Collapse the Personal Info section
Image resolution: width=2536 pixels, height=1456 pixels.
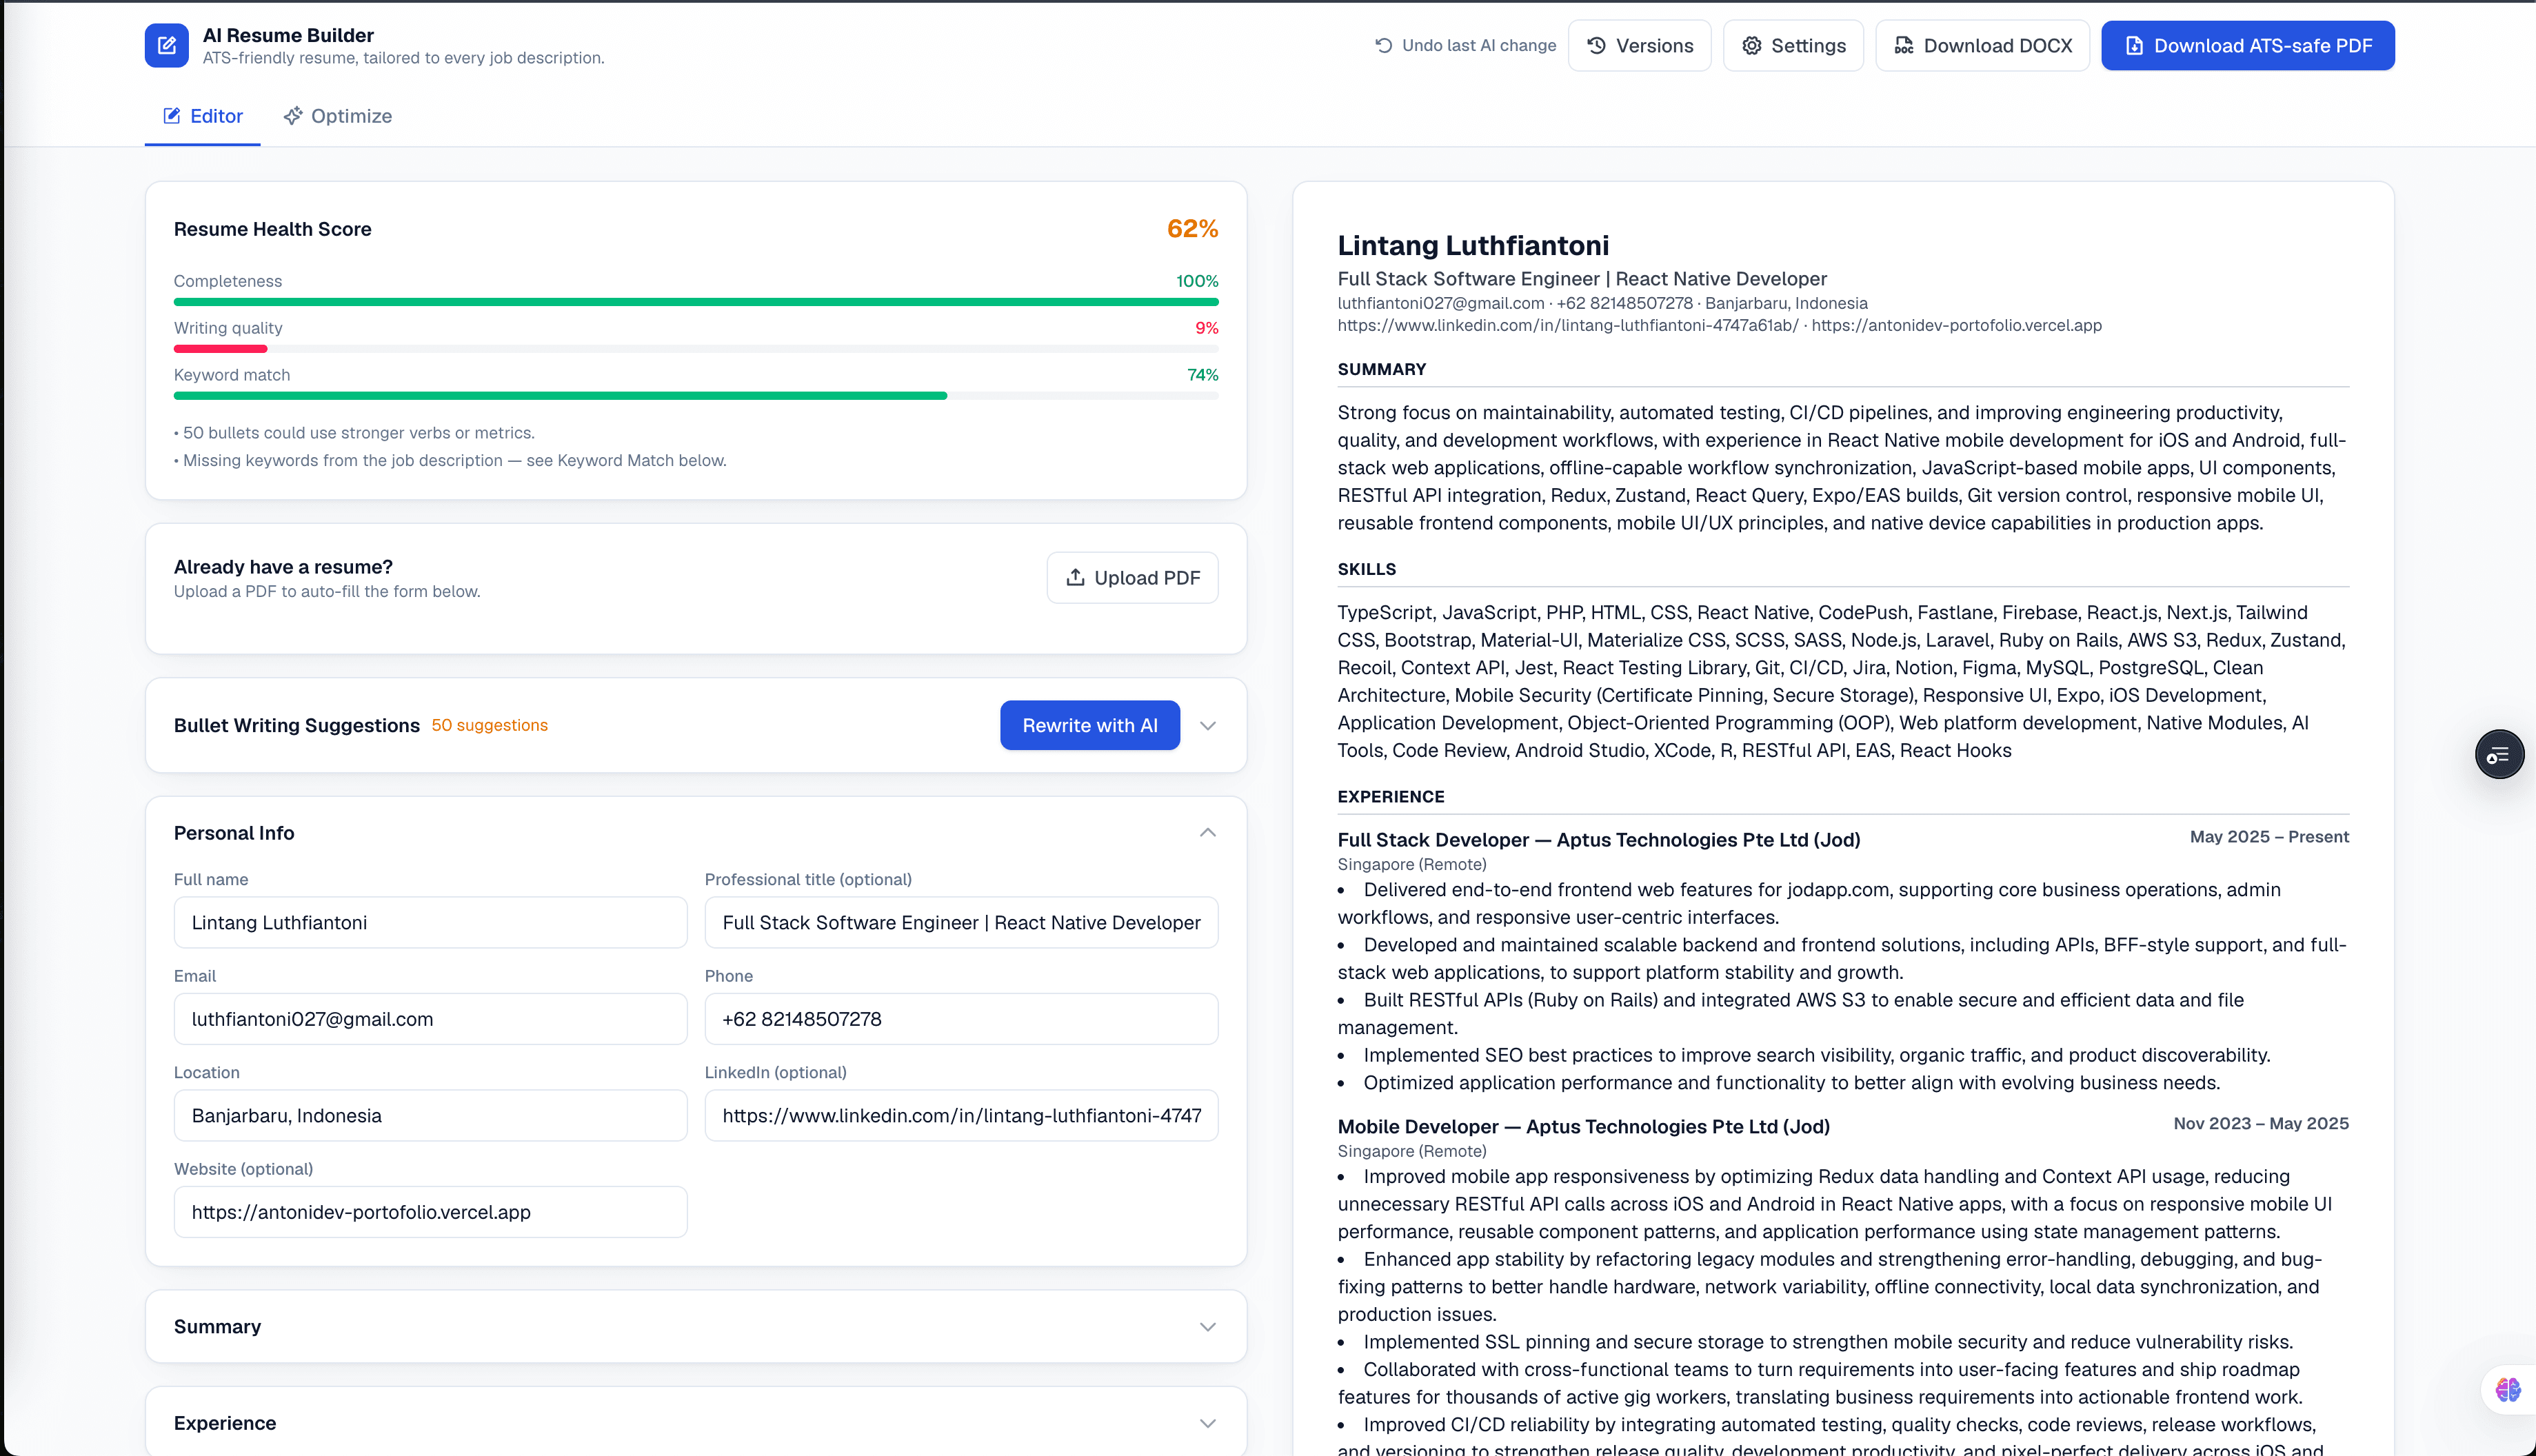click(x=1207, y=832)
